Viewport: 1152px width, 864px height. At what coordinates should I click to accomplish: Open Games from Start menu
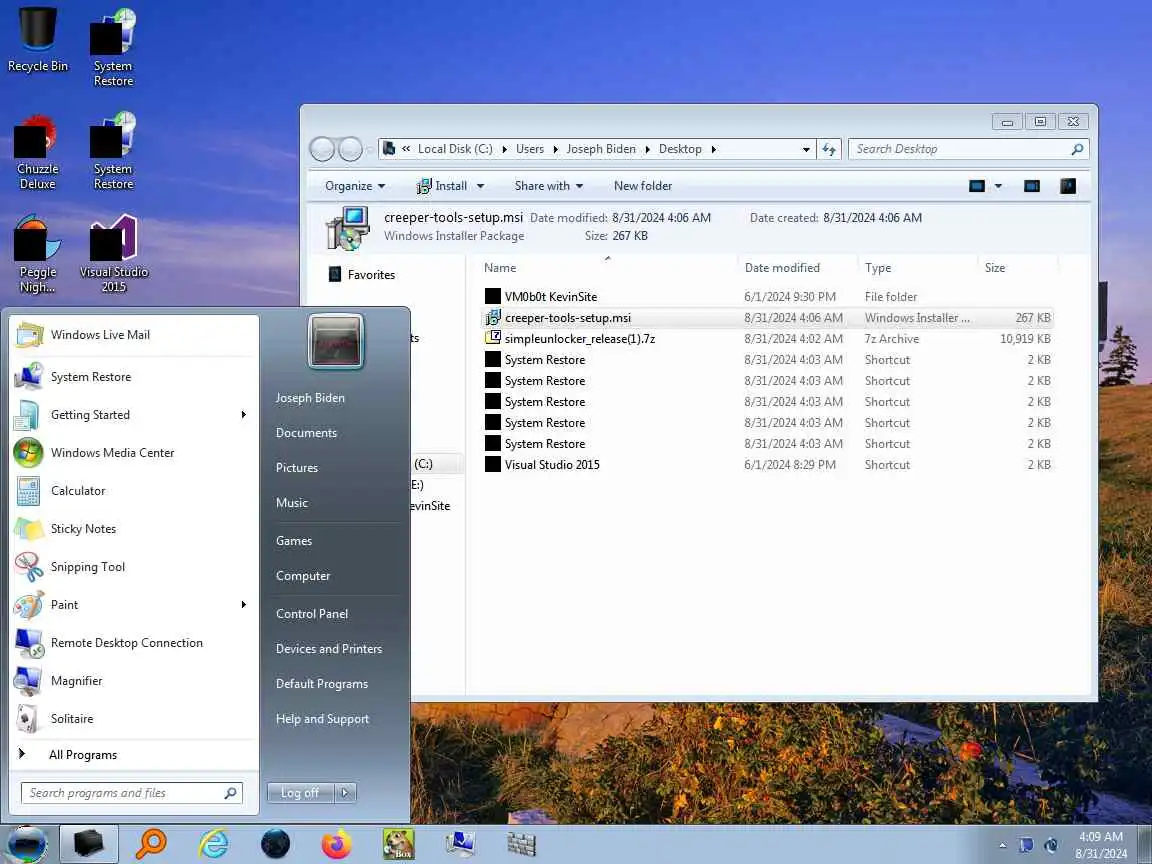pyautogui.click(x=294, y=541)
